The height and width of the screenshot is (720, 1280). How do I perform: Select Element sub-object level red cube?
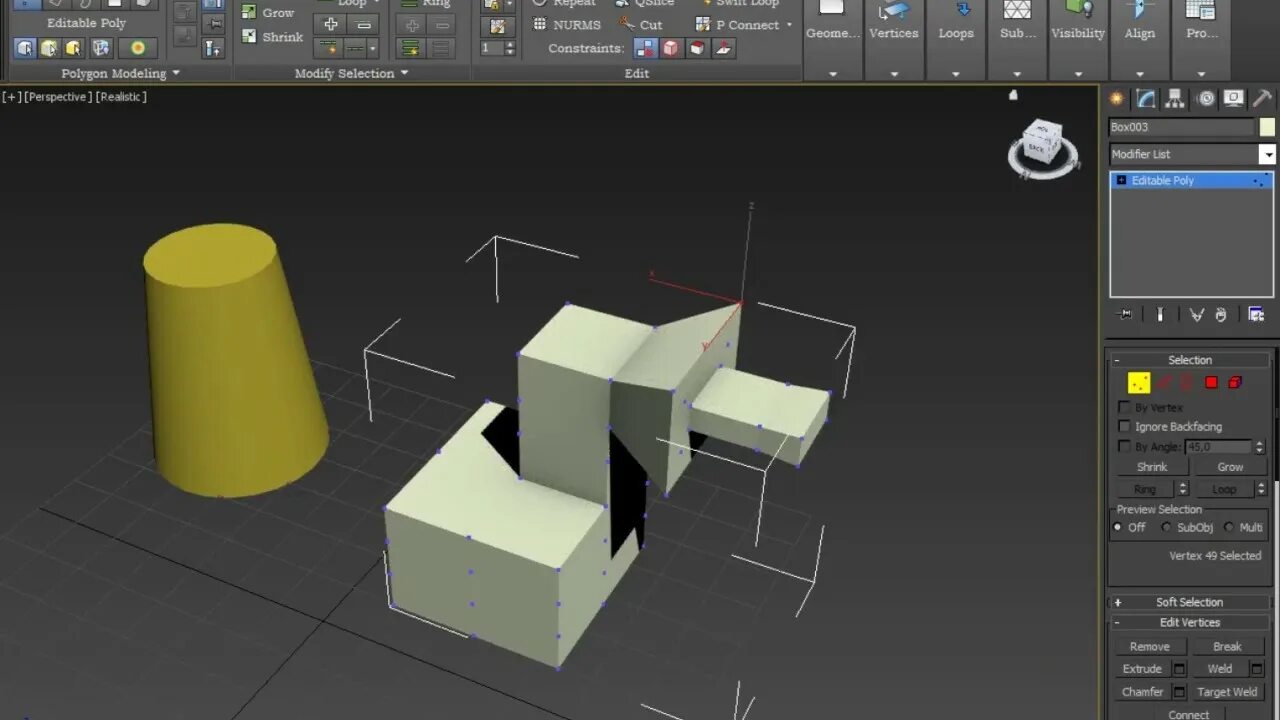(1235, 382)
